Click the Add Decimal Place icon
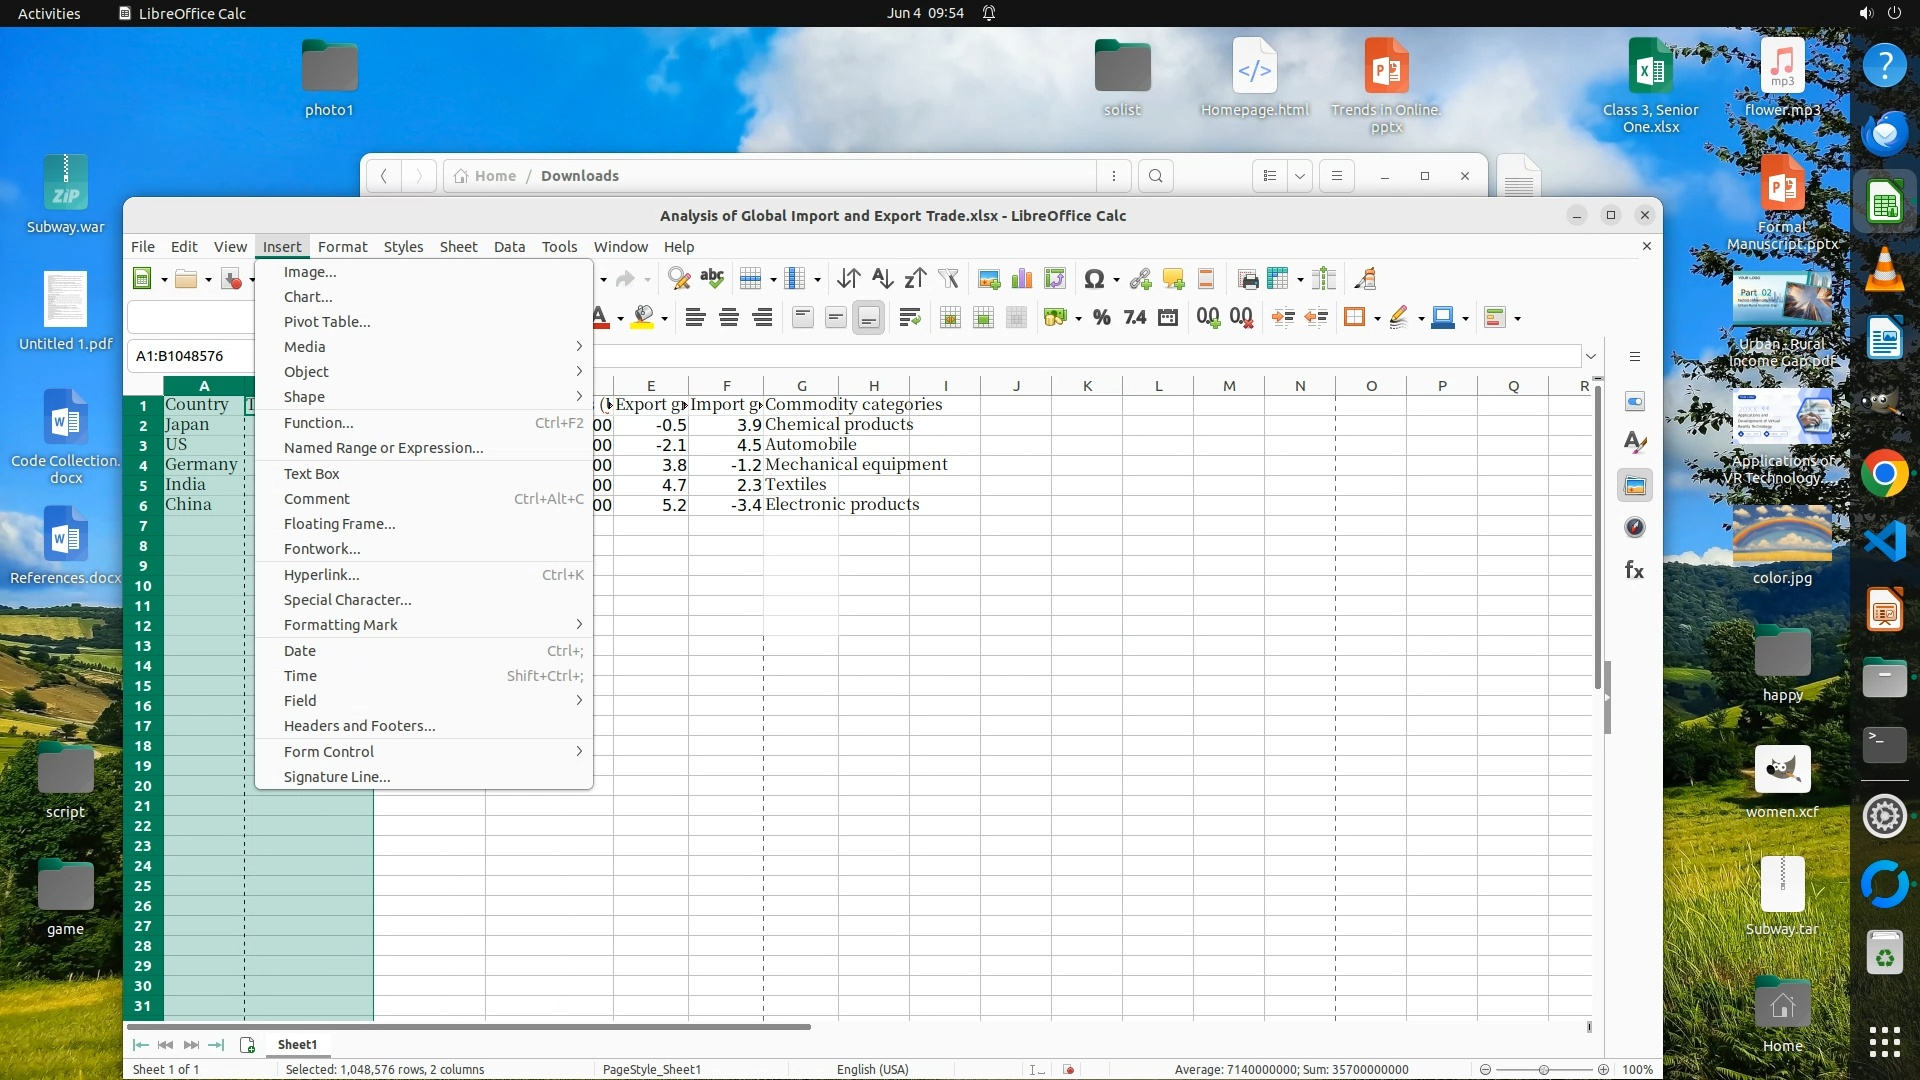 (x=1208, y=318)
